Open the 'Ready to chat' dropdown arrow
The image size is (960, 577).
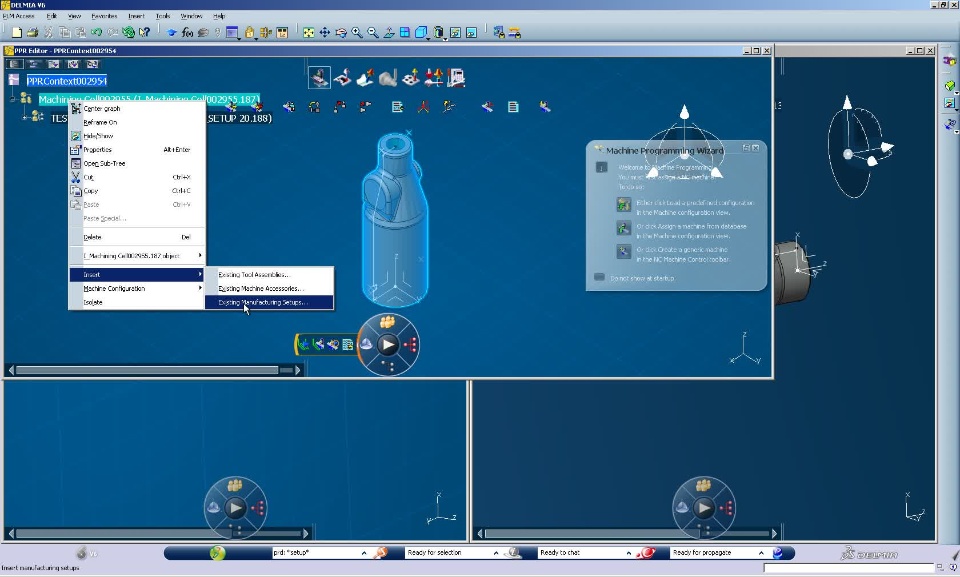click(629, 553)
